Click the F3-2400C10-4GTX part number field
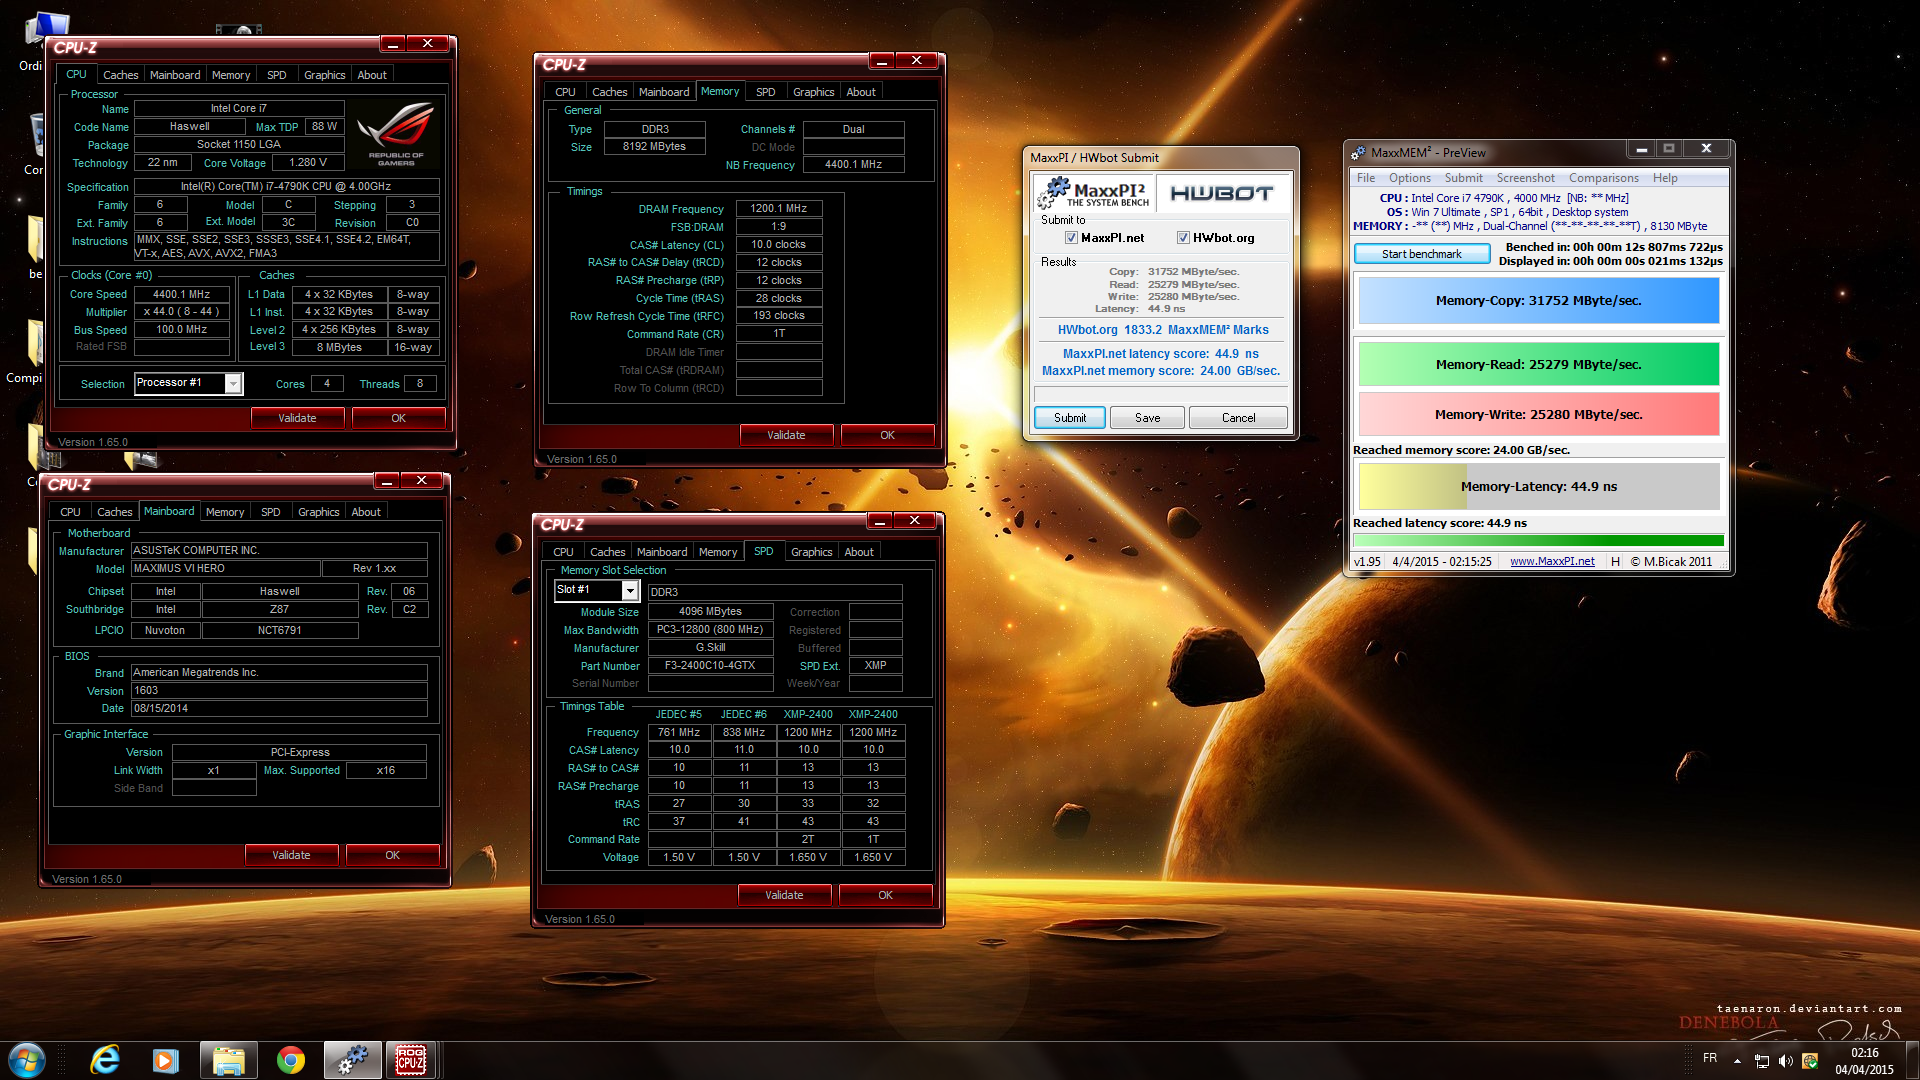Viewport: 1920px width, 1080px height. (x=710, y=665)
